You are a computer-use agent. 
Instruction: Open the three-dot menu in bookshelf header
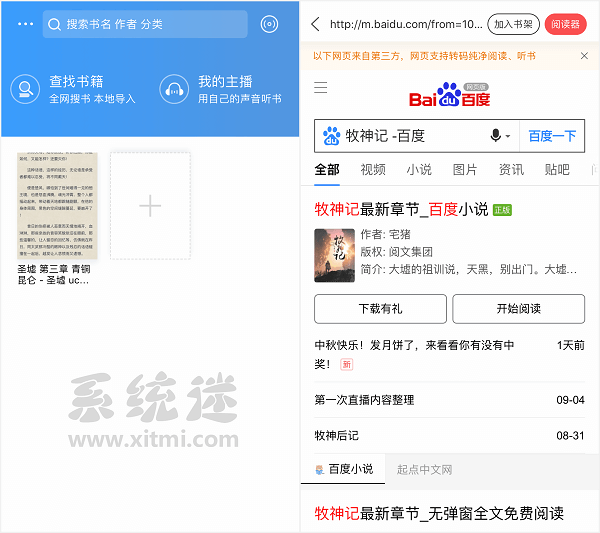click(25, 24)
